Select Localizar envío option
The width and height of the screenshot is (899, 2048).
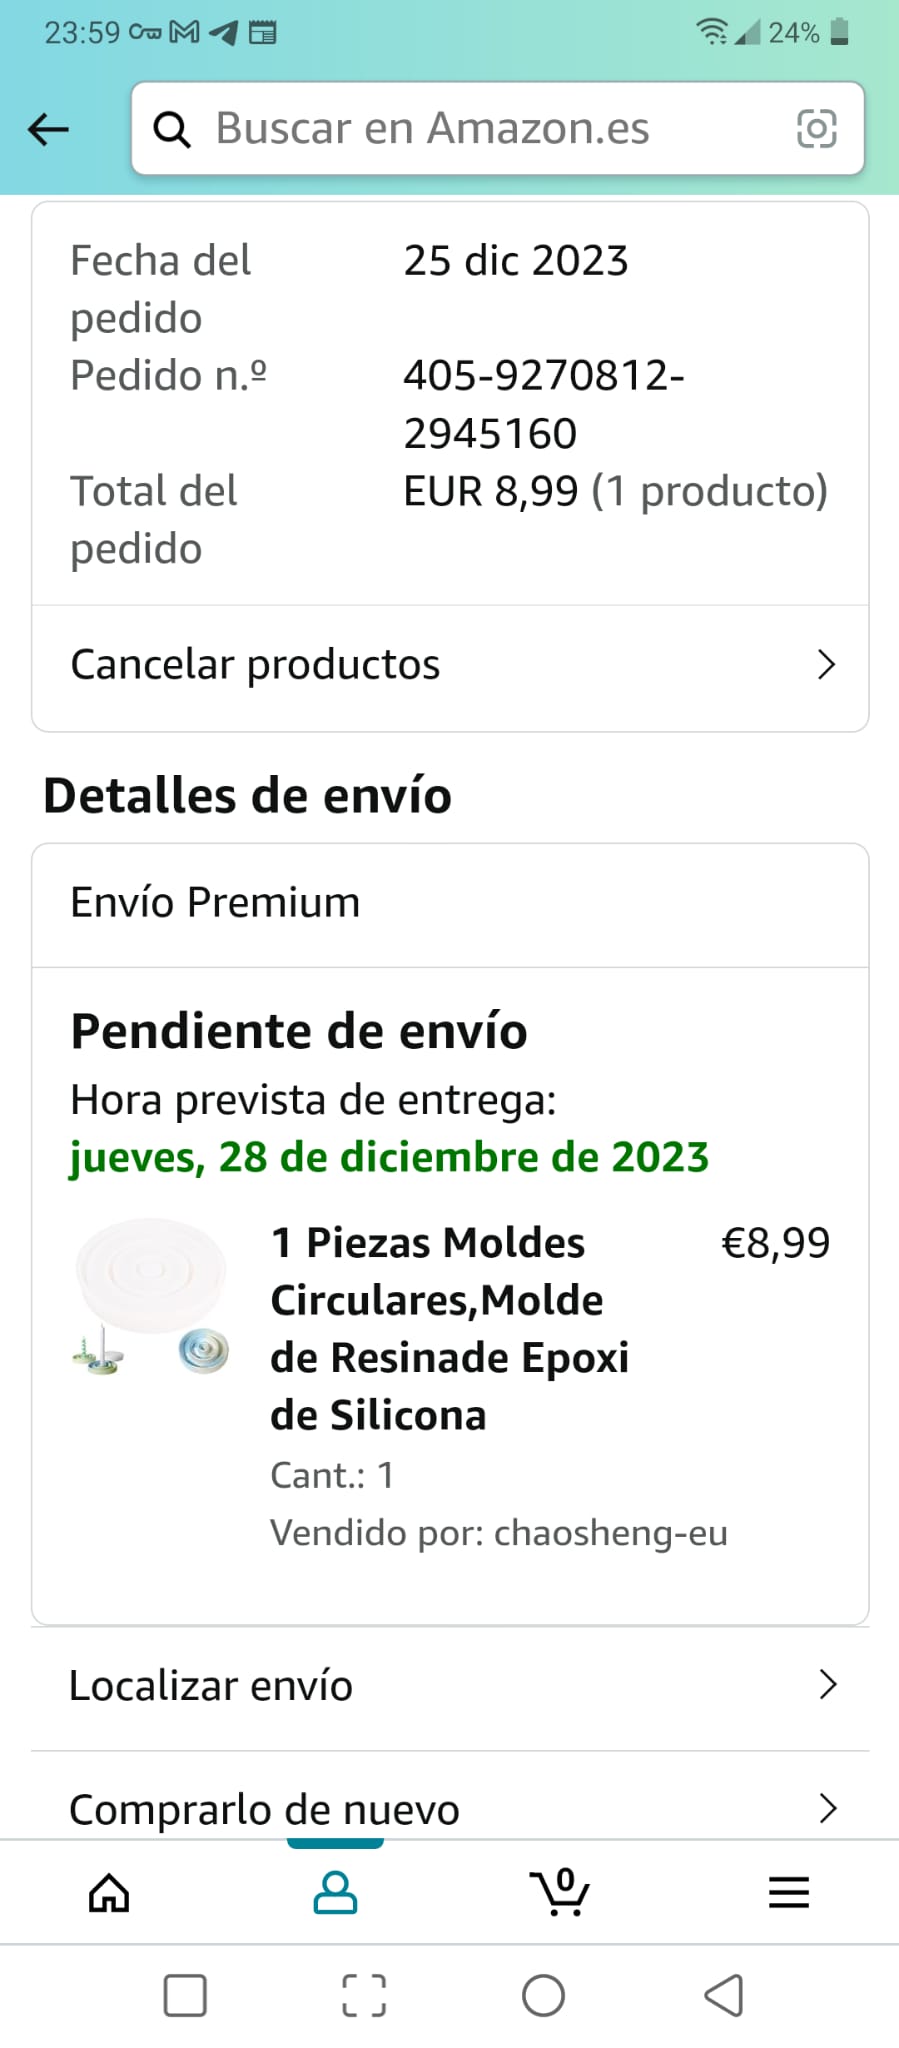click(x=211, y=1686)
